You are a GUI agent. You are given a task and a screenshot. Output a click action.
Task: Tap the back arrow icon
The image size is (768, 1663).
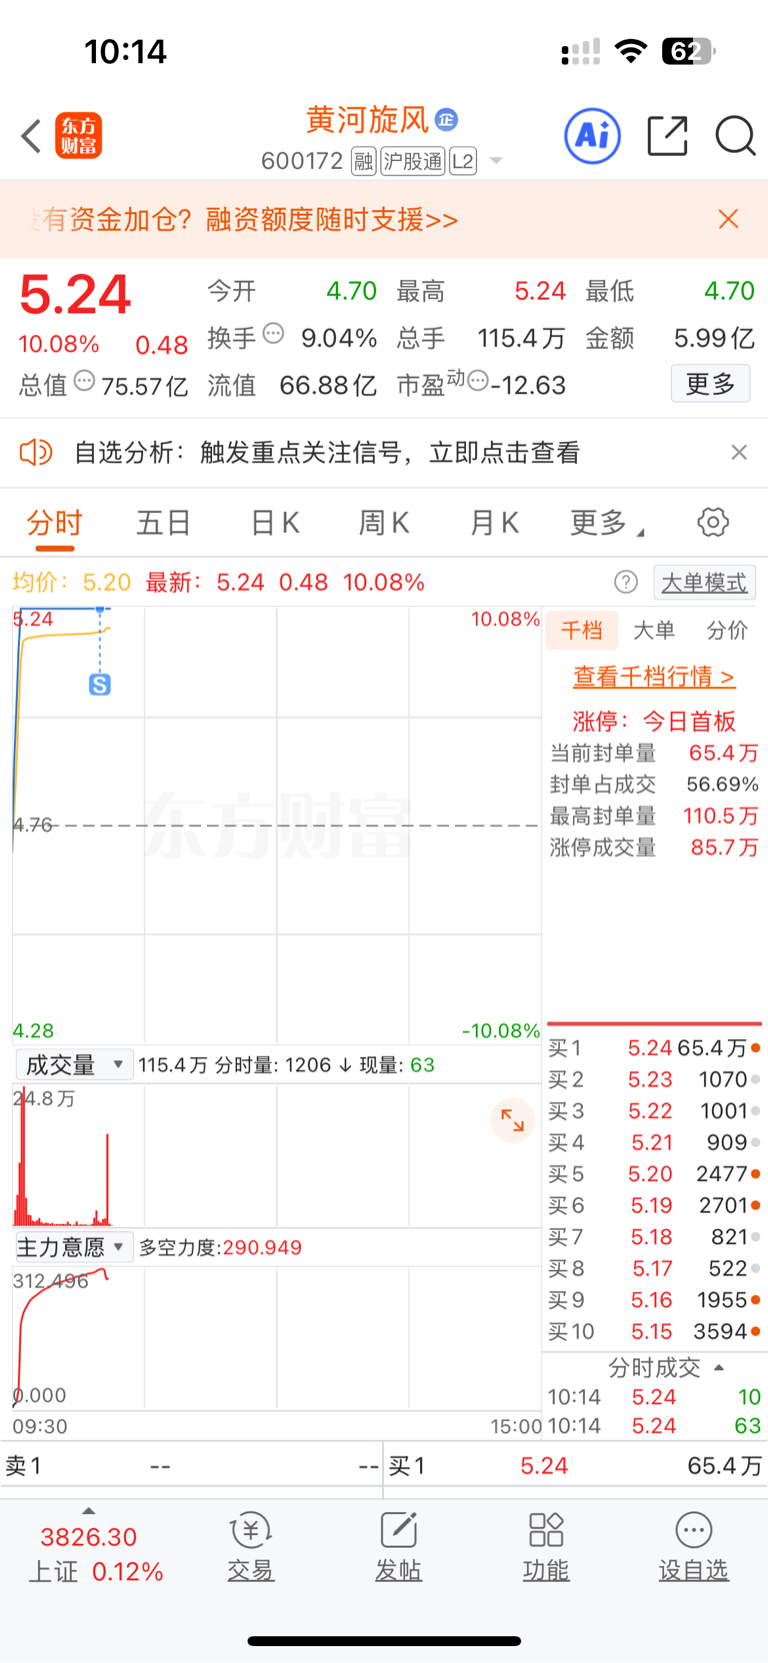[31, 136]
